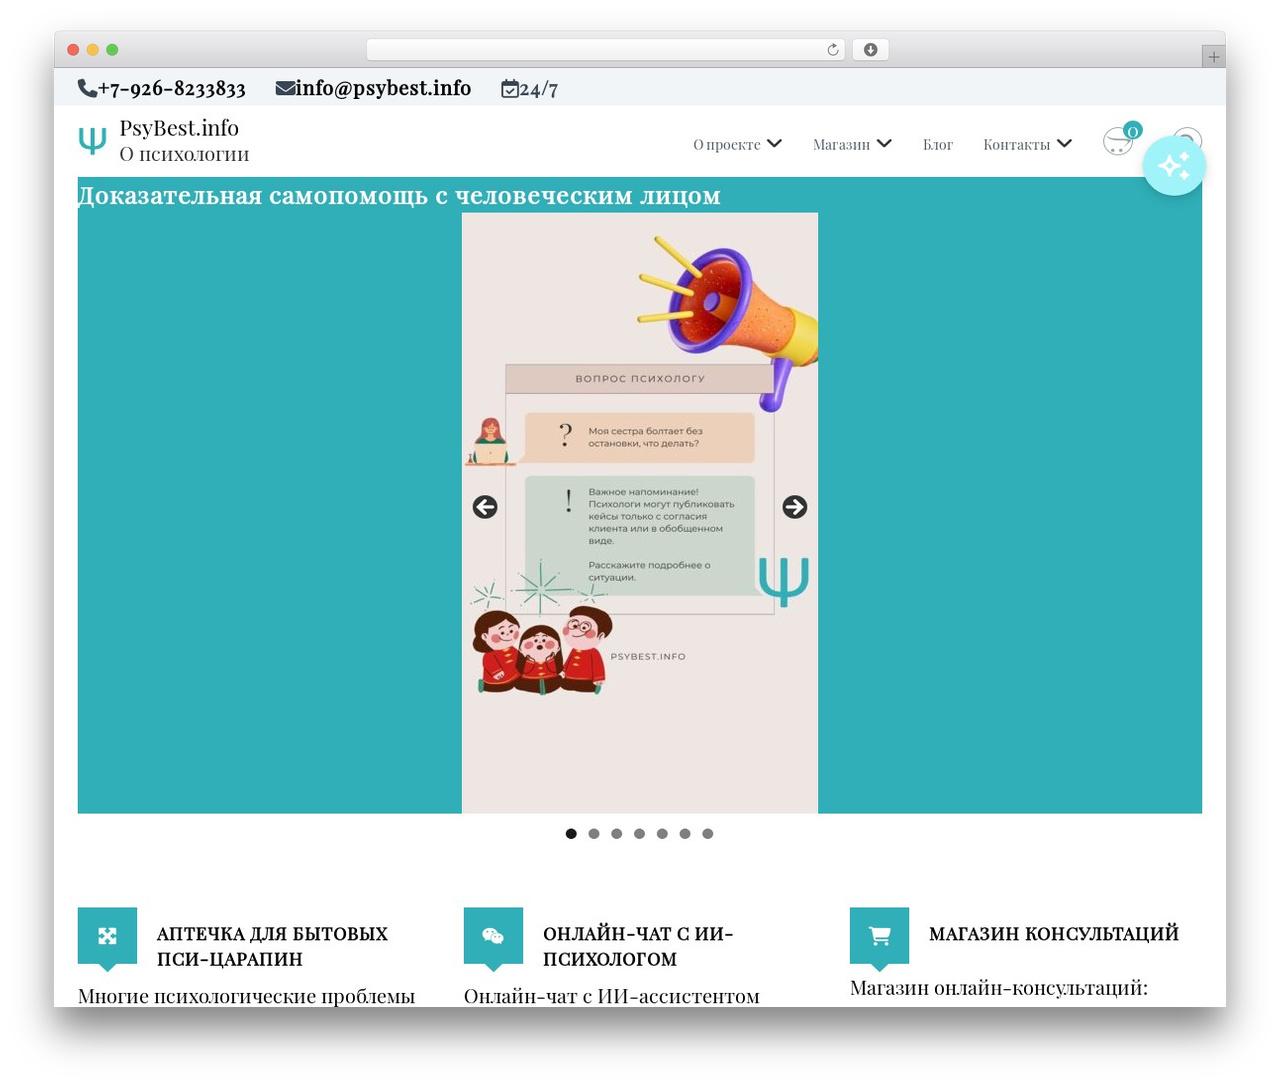Click the phone handset icon
The height and width of the screenshot is (1084, 1280).
(x=87, y=89)
